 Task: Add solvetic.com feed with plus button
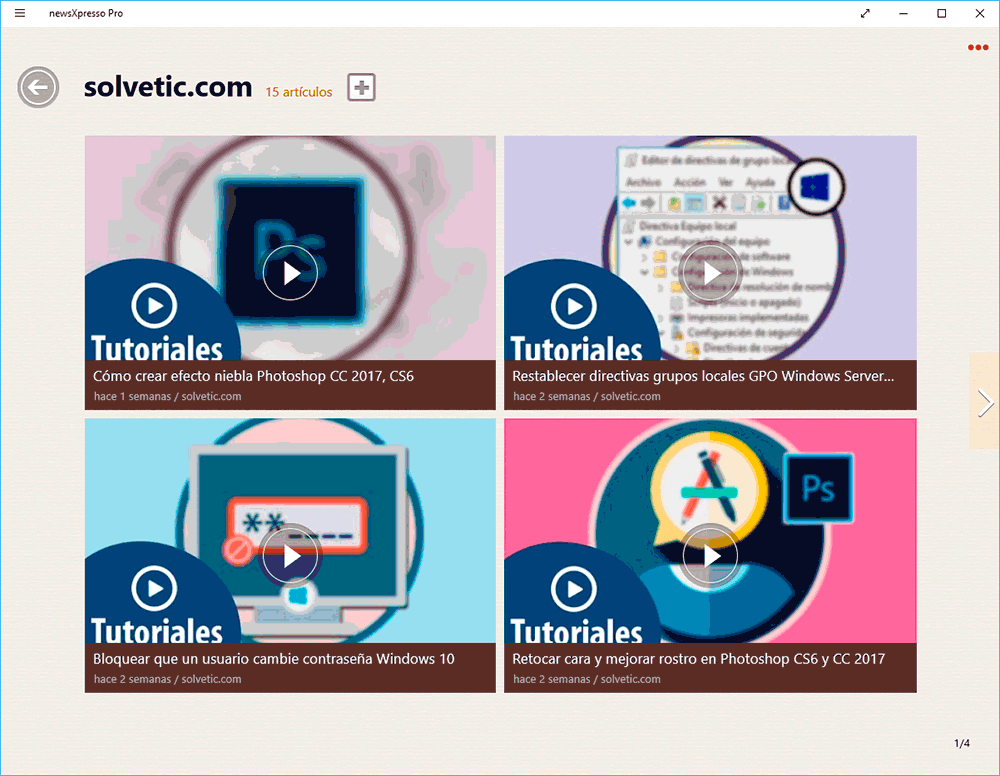click(361, 87)
